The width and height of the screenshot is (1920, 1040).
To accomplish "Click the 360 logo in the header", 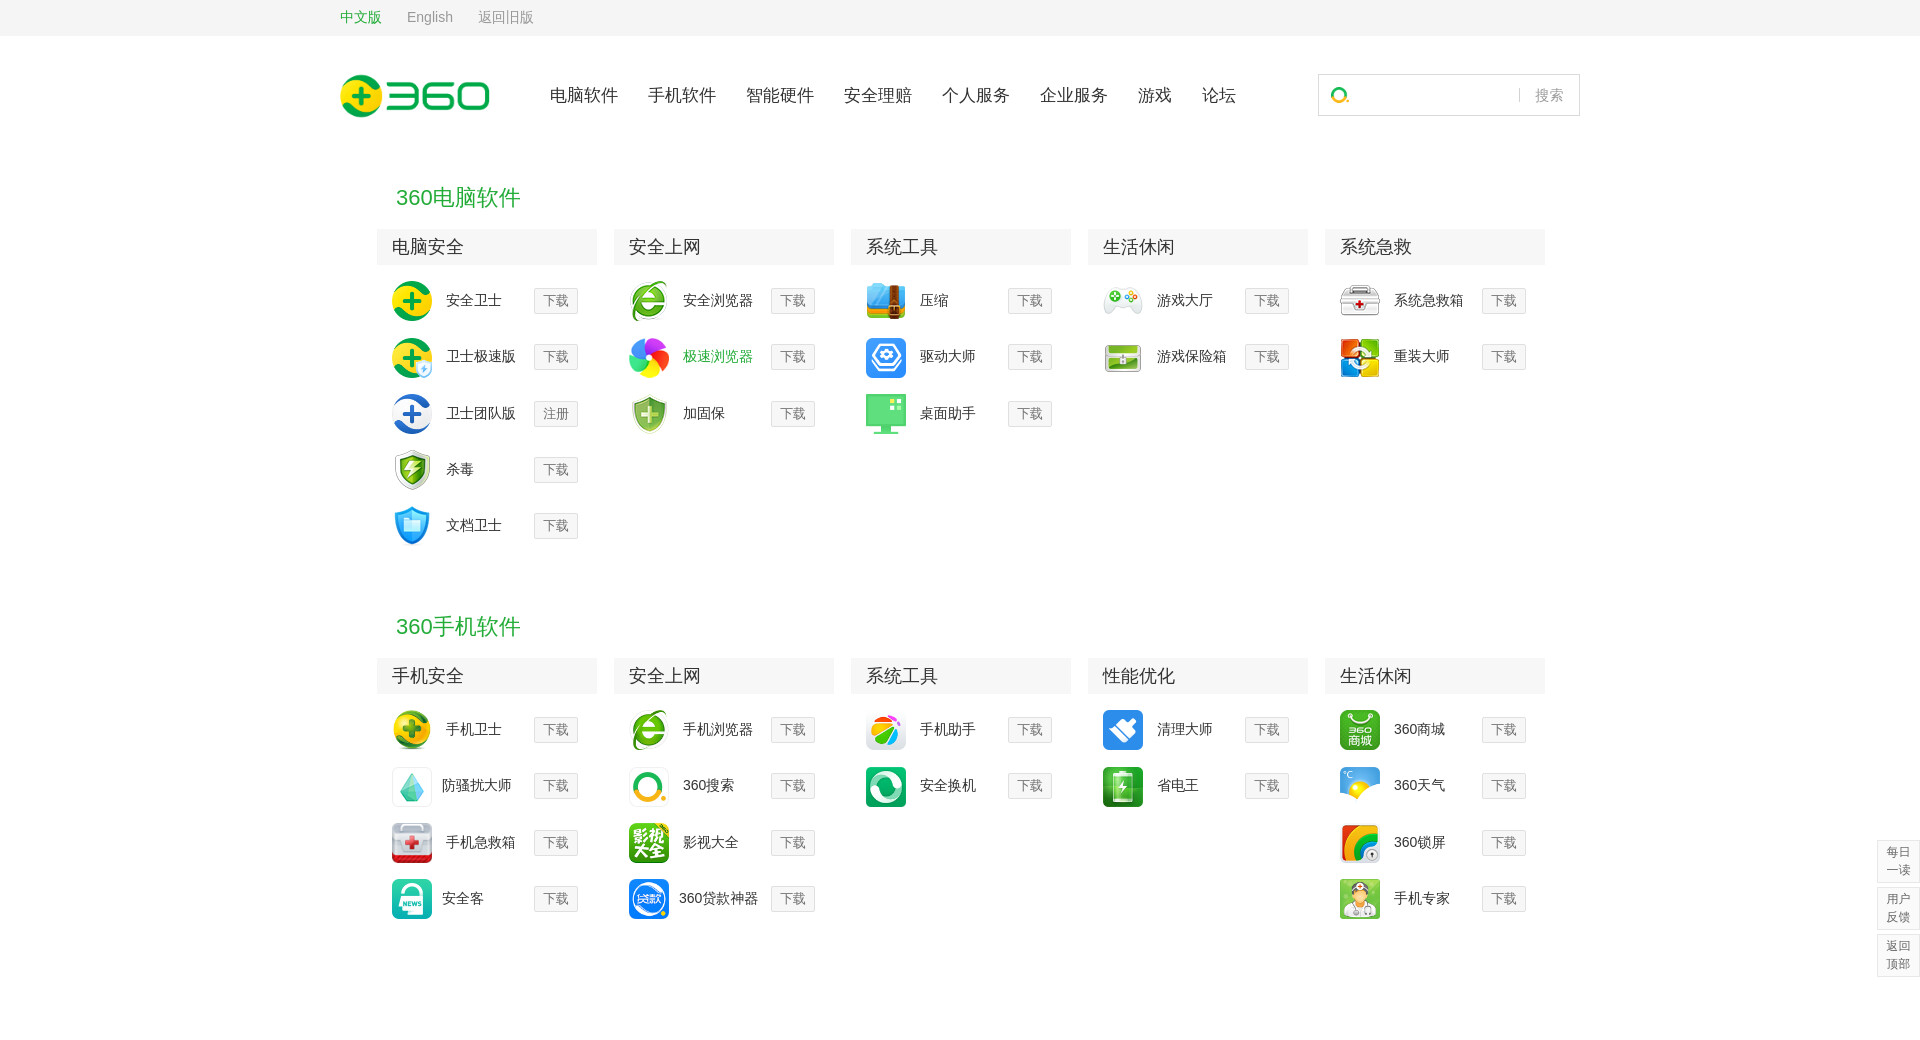I will pyautogui.click(x=414, y=96).
